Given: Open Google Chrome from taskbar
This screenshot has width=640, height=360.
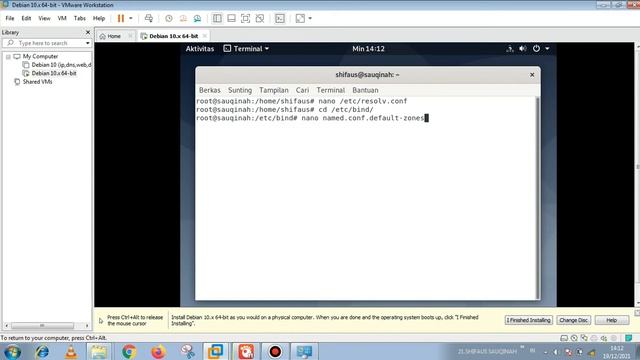Looking at the screenshot, I should (129, 352).
